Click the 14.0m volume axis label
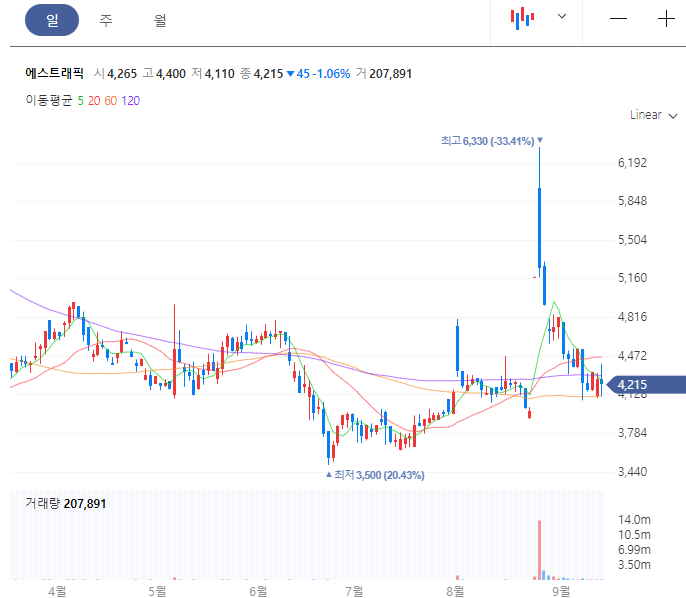The height and width of the screenshot is (598, 686). tap(634, 520)
